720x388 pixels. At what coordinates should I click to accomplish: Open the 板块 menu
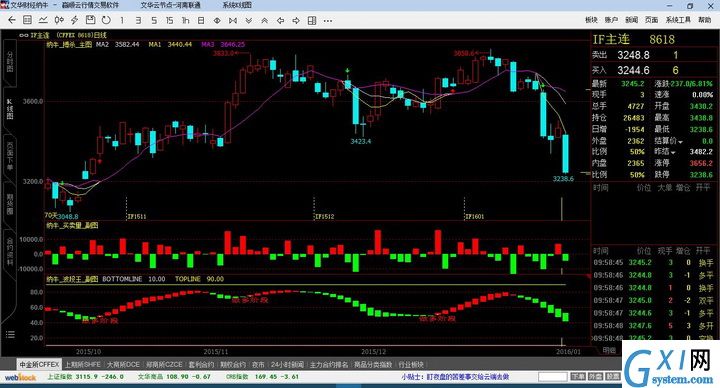click(x=591, y=20)
